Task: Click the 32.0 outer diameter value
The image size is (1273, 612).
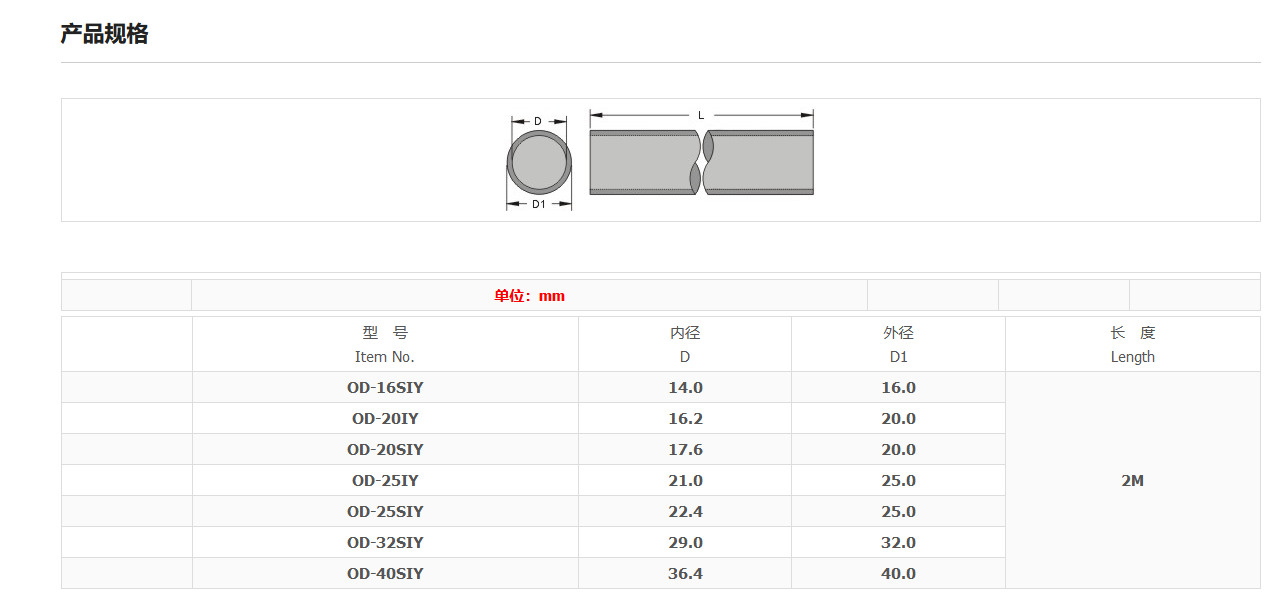Action: (898, 543)
